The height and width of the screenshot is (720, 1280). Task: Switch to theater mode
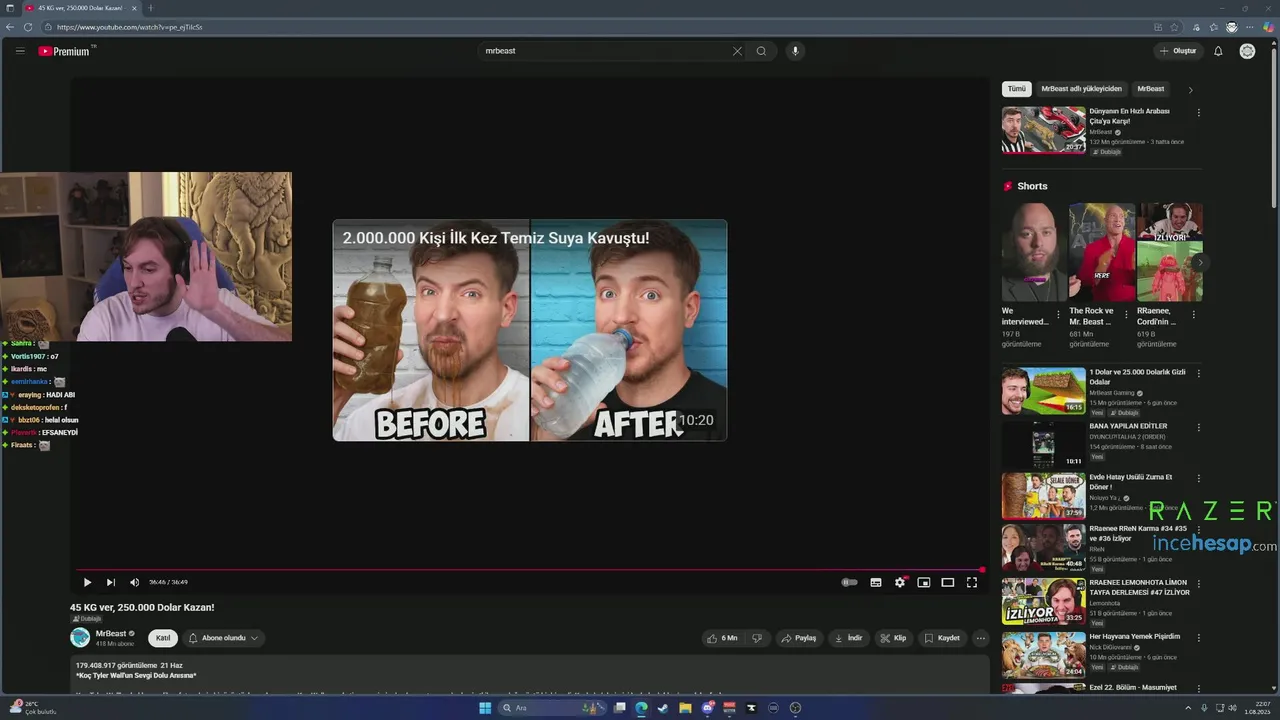pyautogui.click(x=948, y=582)
